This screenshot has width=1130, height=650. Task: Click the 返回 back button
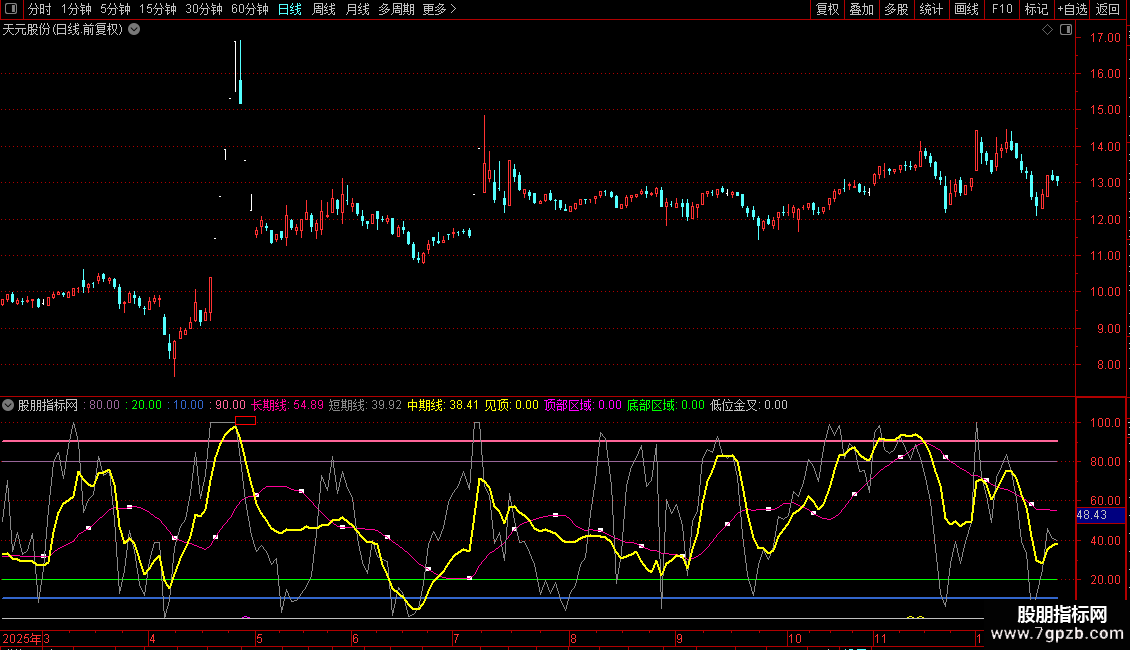click(1108, 9)
